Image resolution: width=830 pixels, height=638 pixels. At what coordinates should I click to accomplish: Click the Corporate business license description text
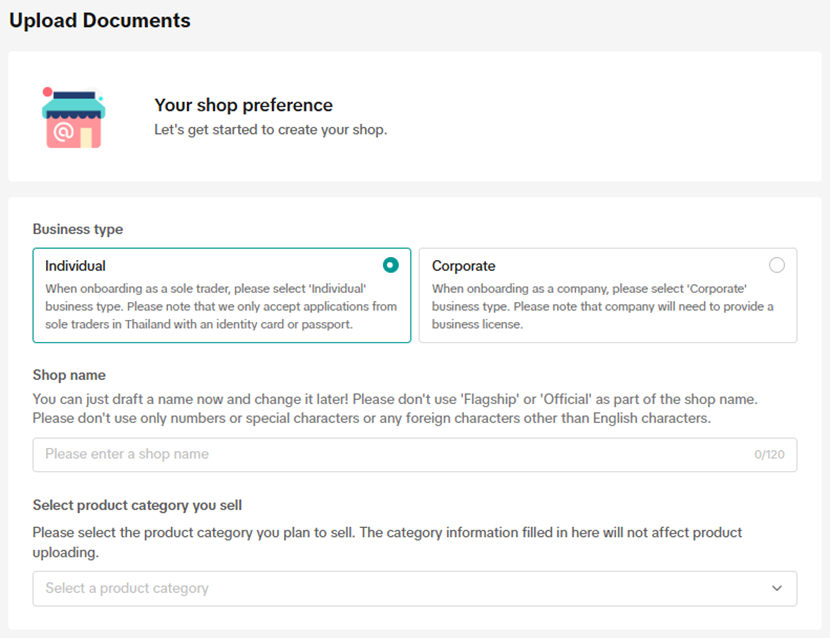(602, 306)
